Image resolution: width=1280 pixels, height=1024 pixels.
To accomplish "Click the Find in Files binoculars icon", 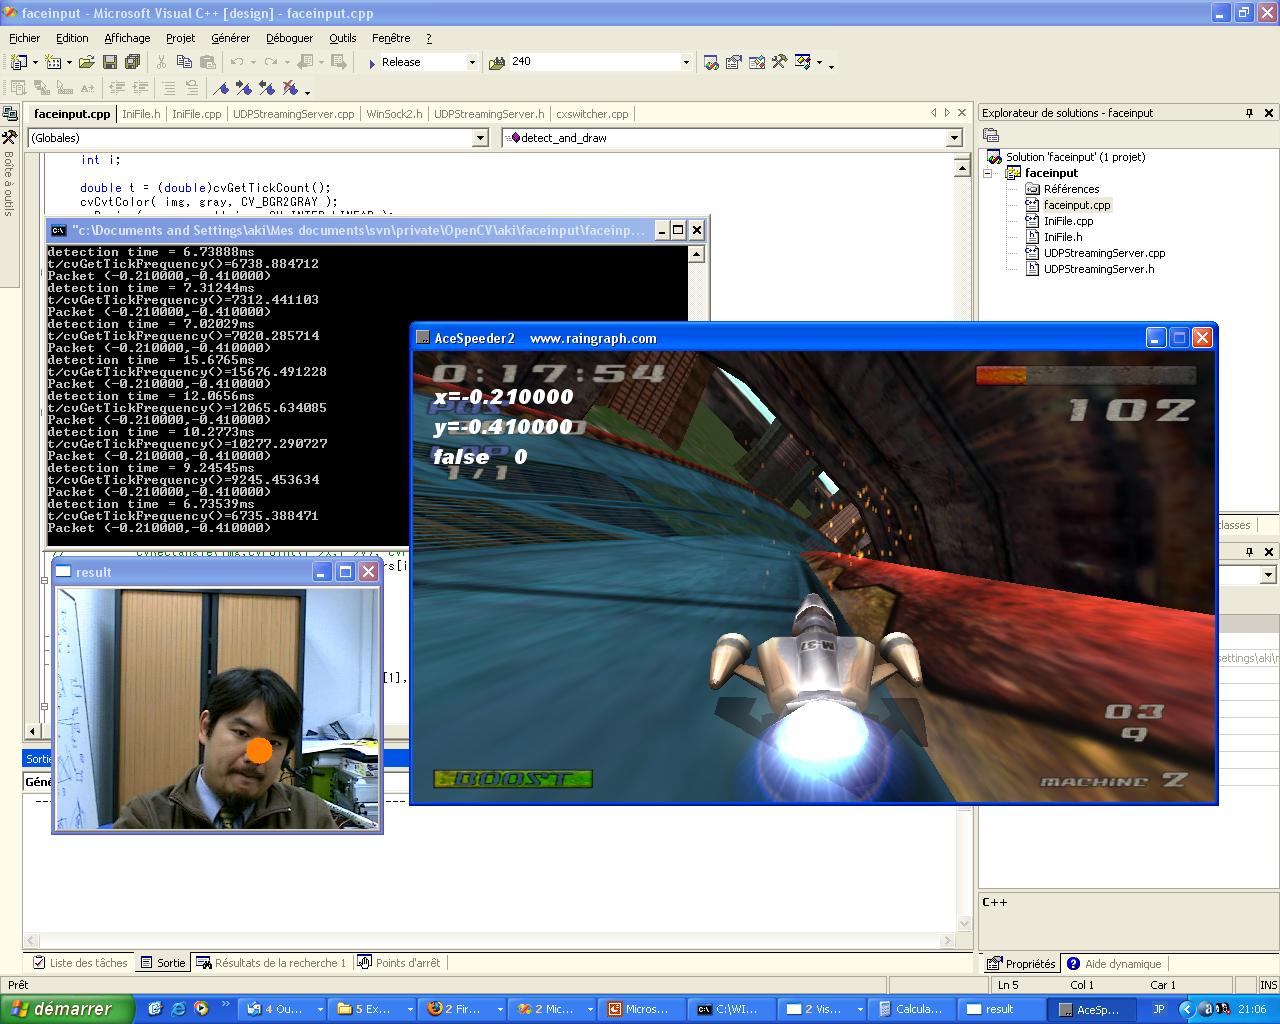I will (x=497, y=62).
